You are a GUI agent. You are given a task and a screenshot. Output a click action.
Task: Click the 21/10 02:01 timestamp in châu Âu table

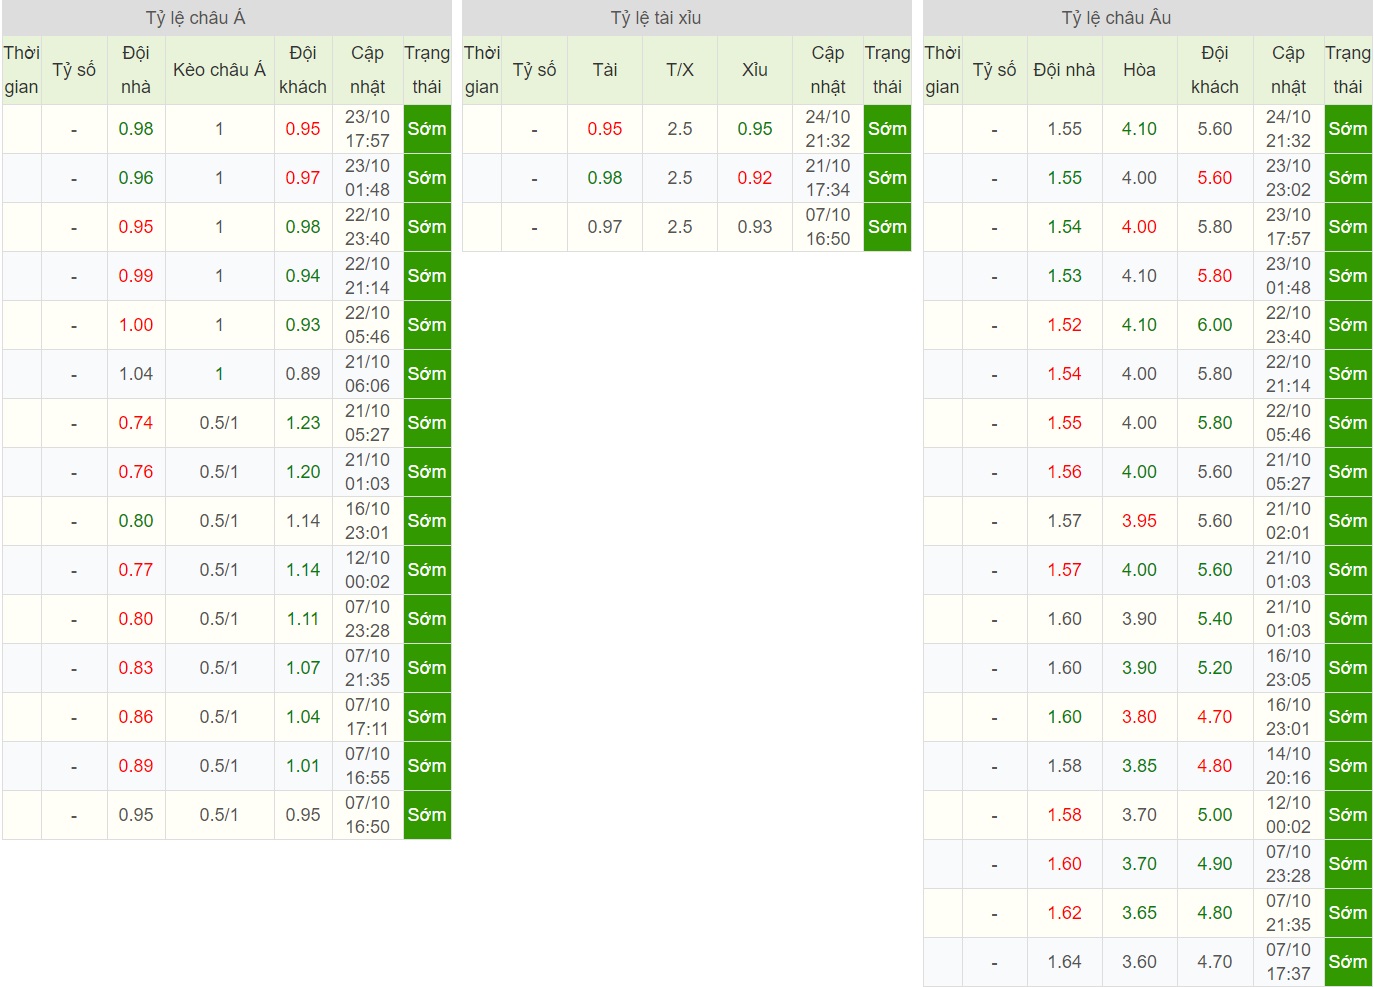(1288, 521)
